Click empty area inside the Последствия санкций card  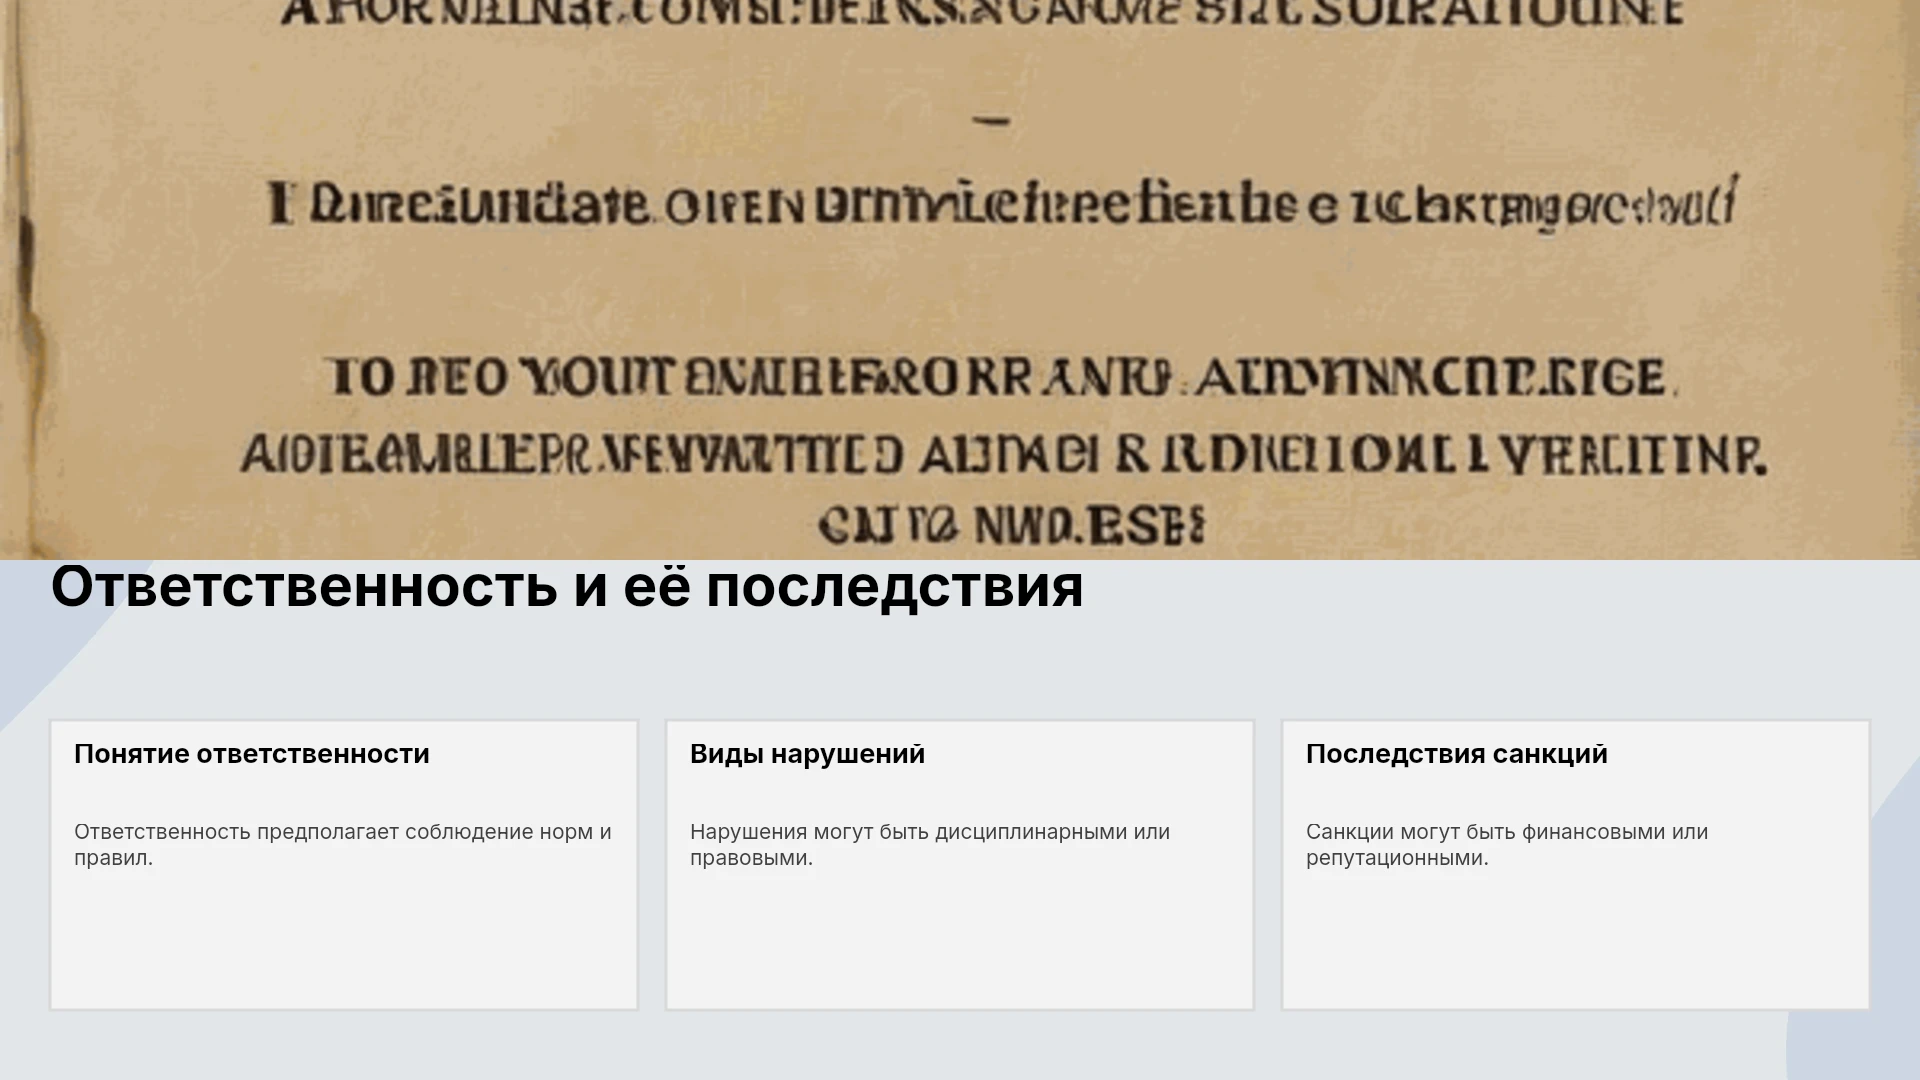click(x=1576, y=940)
